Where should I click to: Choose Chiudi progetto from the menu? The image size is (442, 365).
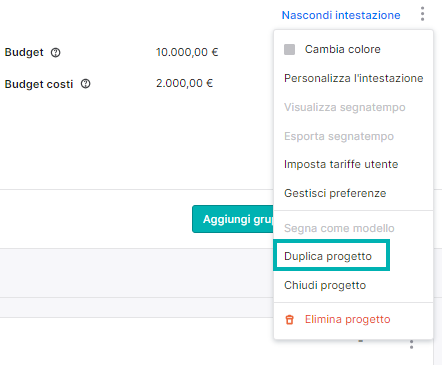(325, 285)
